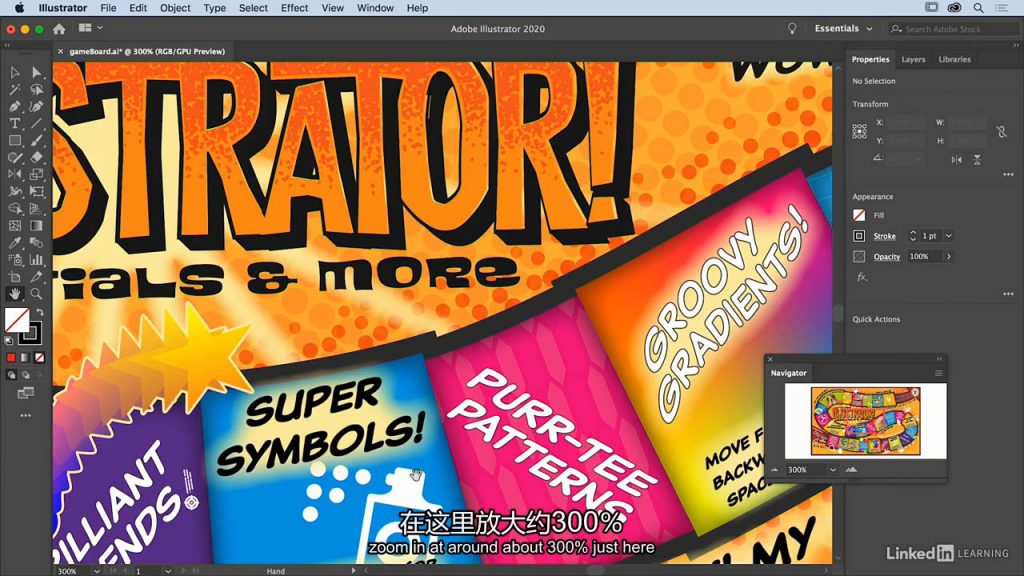Select the Gradient tool

[37, 225]
